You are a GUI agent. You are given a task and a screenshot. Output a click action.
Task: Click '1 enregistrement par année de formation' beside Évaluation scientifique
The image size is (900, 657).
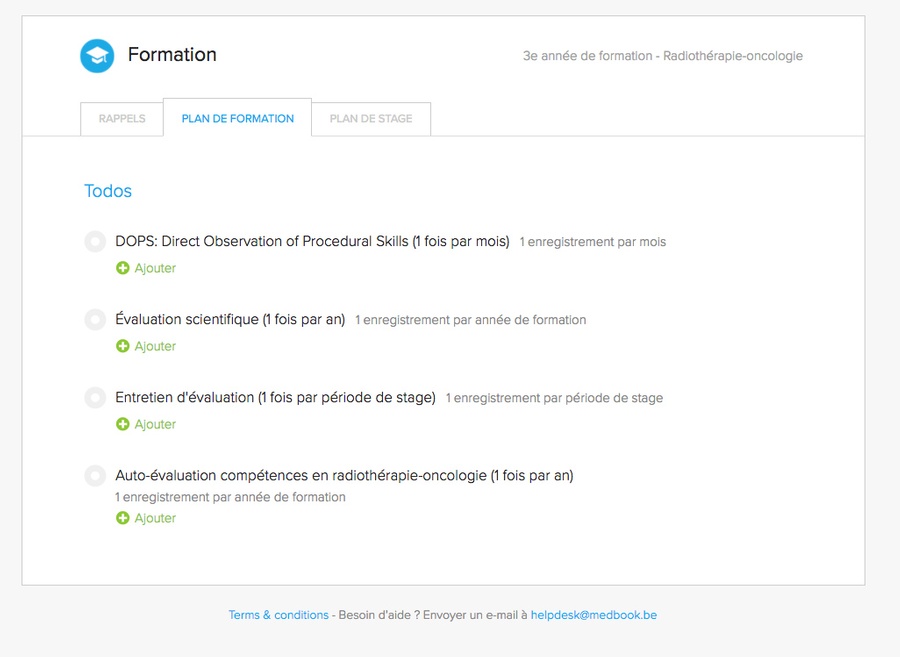pos(471,320)
